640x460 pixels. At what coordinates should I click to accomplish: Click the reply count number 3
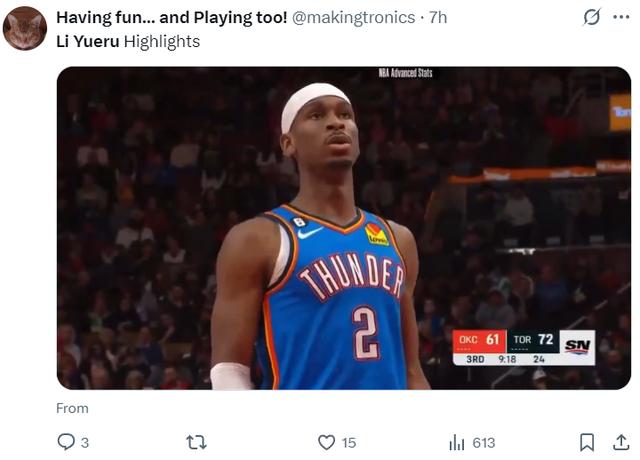point(85,442)
